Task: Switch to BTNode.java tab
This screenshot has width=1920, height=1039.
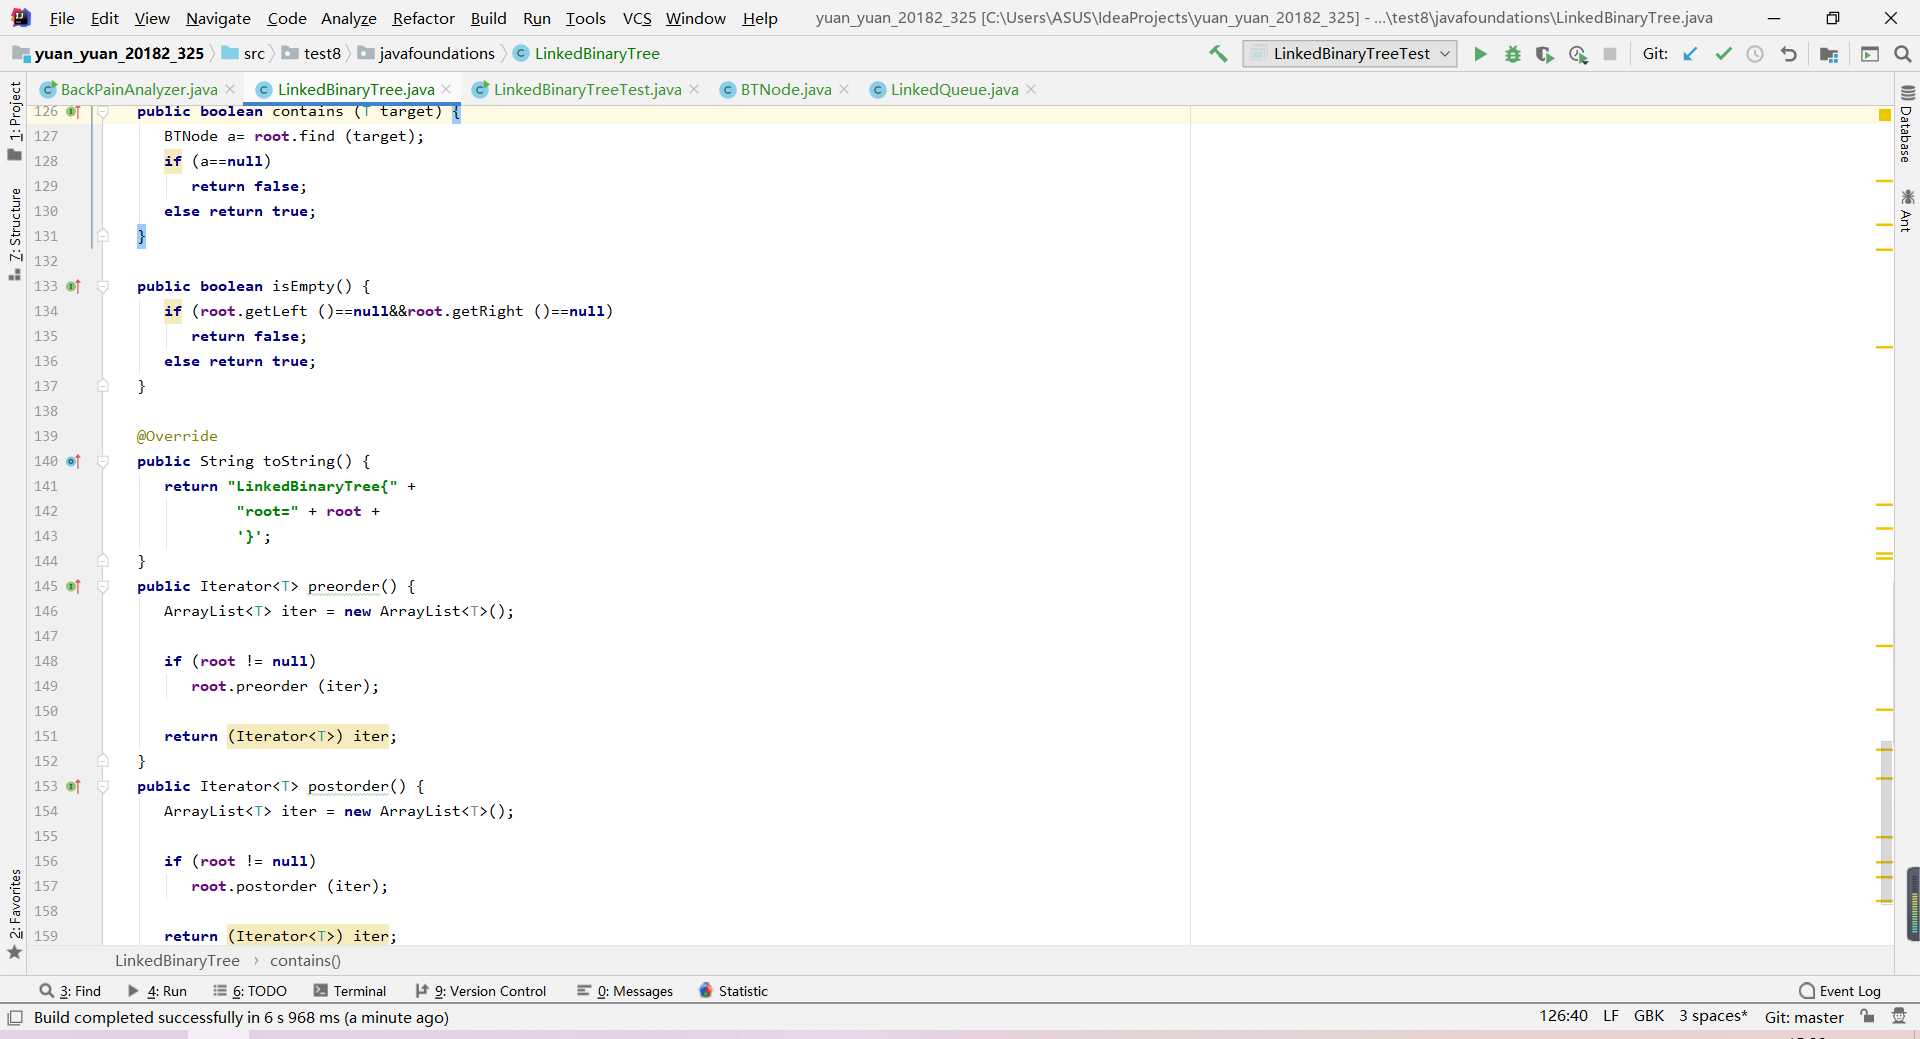Action: pos(786,89)
